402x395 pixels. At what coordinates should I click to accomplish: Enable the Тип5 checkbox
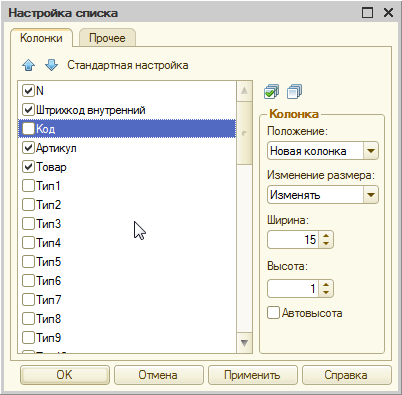point(28,262)
